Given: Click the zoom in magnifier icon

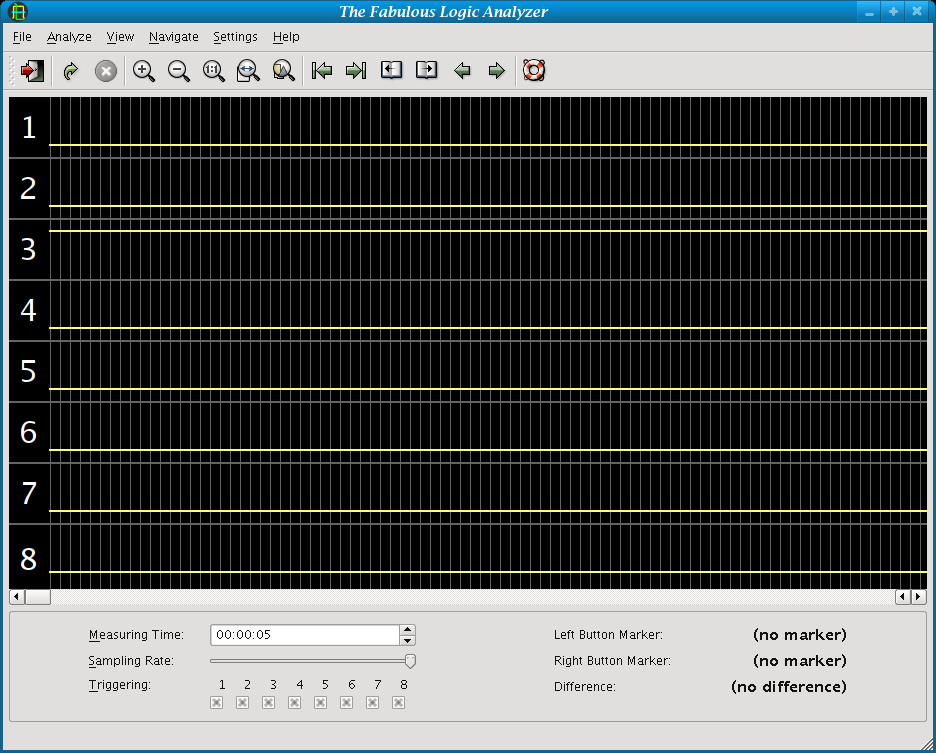Looking at the screenshot, I should point(144,71).
